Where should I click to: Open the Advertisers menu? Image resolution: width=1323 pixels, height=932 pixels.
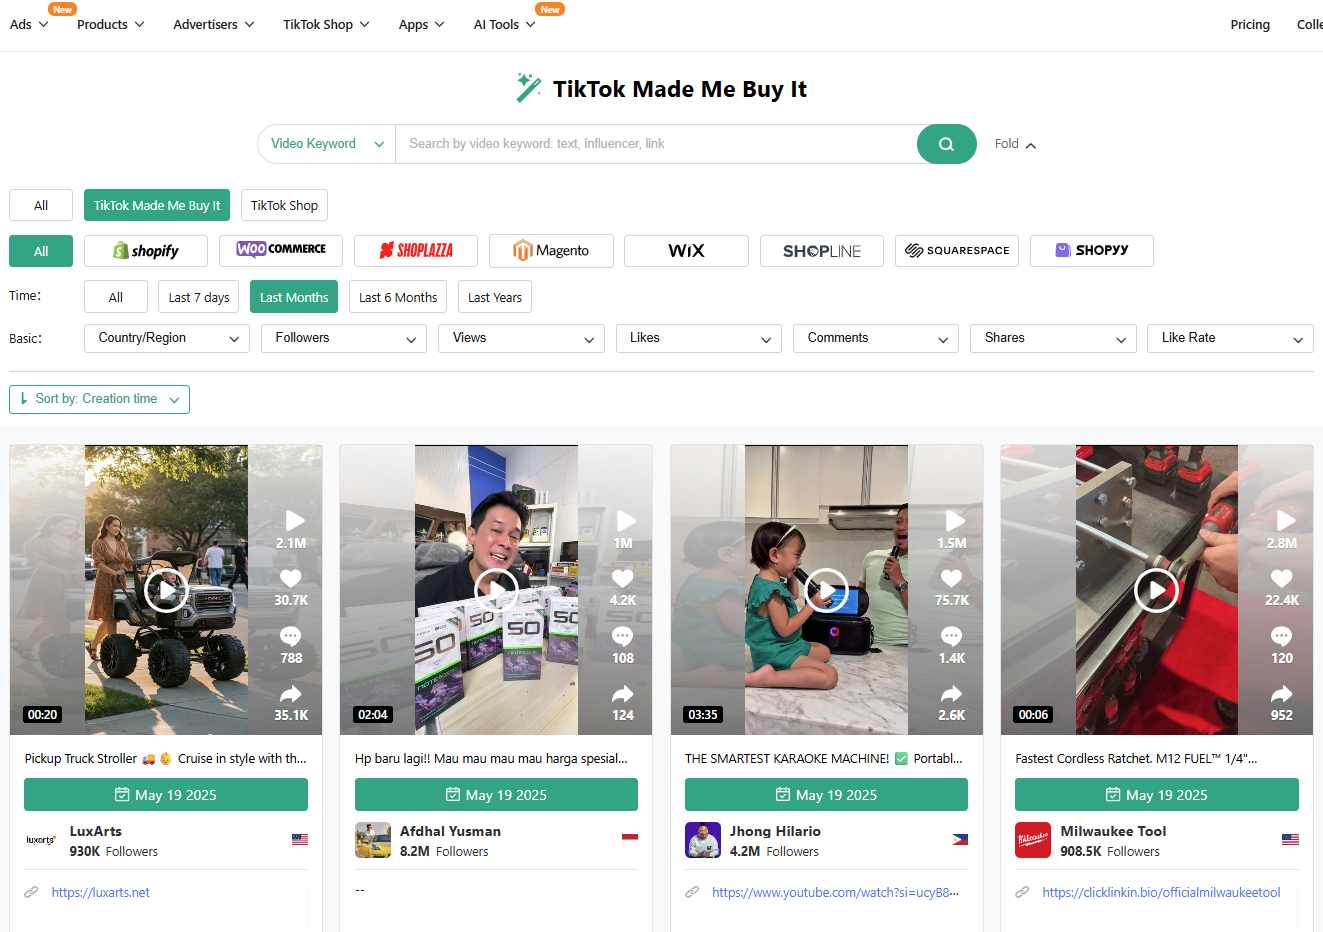(214, 24)
